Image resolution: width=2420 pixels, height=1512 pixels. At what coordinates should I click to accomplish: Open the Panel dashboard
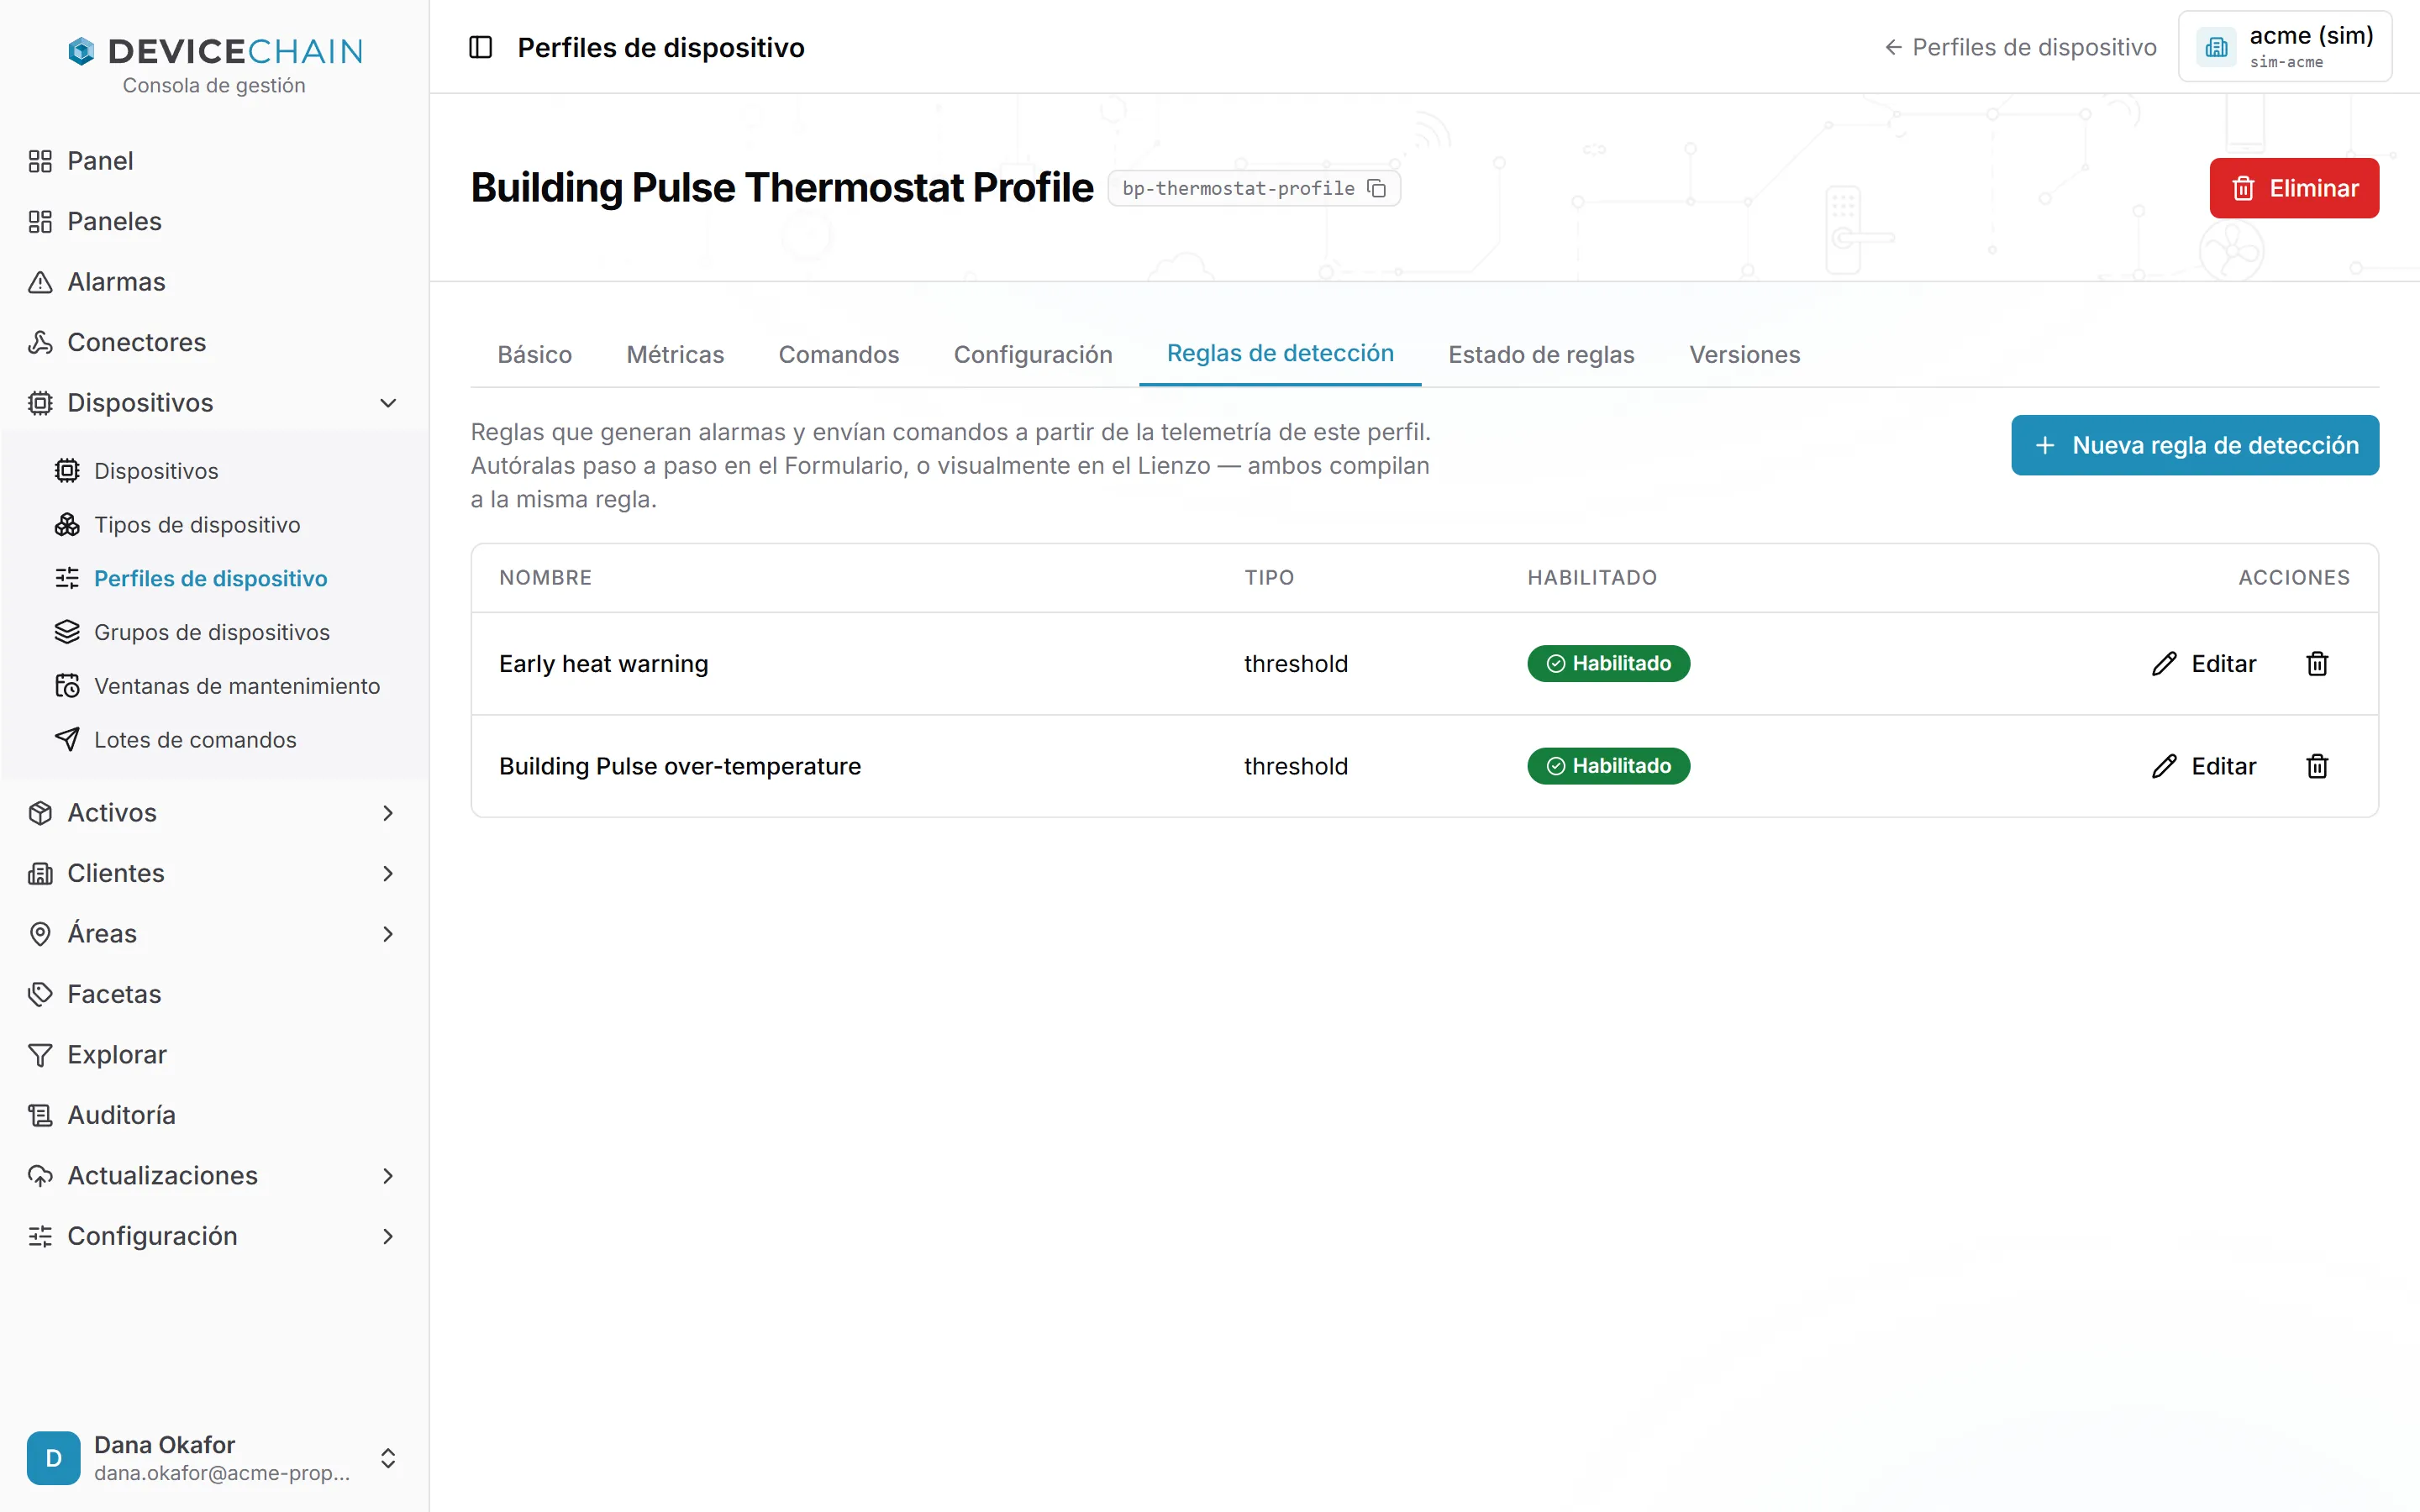(214, 161)
